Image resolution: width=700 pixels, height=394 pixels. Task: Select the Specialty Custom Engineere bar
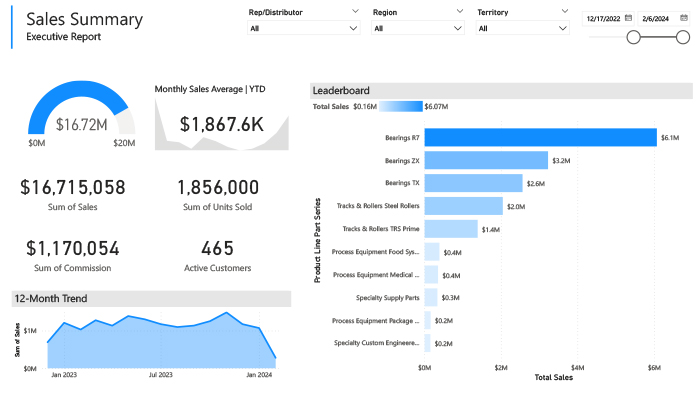coord(428,343)
